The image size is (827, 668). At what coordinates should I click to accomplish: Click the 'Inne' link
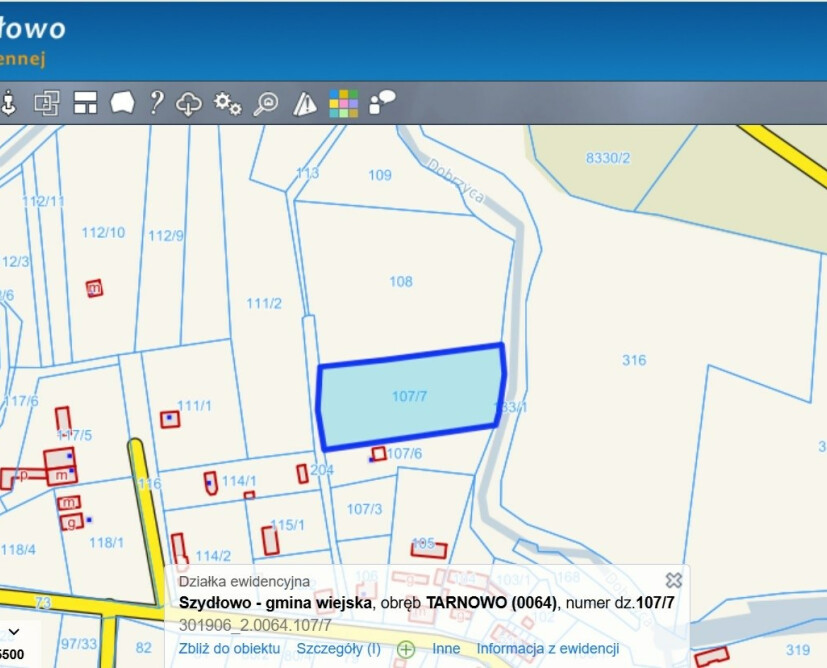pyautogui.click(x=446, y=648)
